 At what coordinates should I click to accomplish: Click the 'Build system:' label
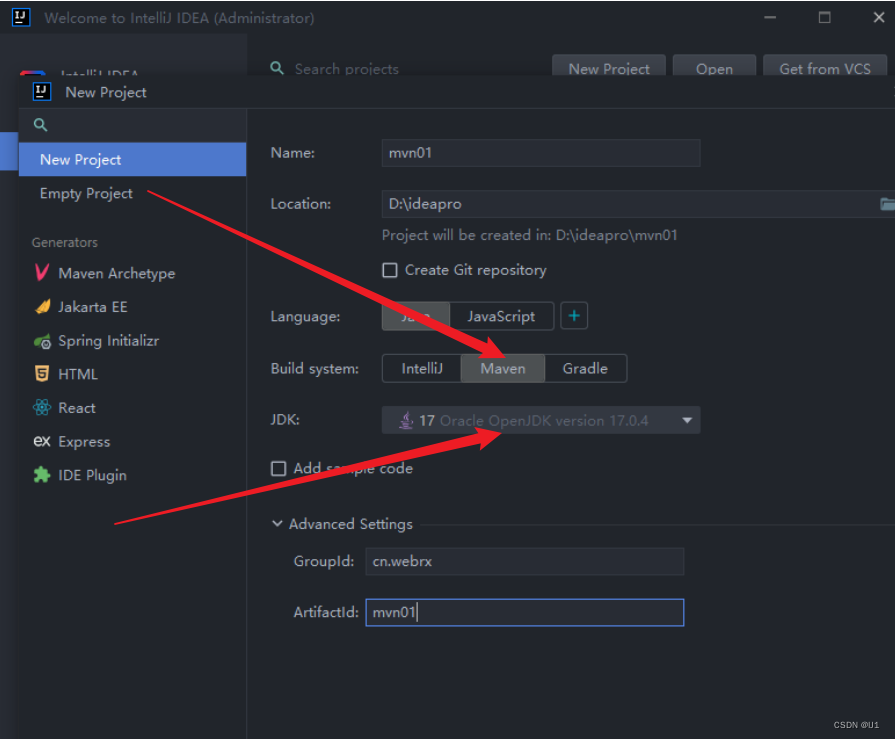(x=315, y=369)
